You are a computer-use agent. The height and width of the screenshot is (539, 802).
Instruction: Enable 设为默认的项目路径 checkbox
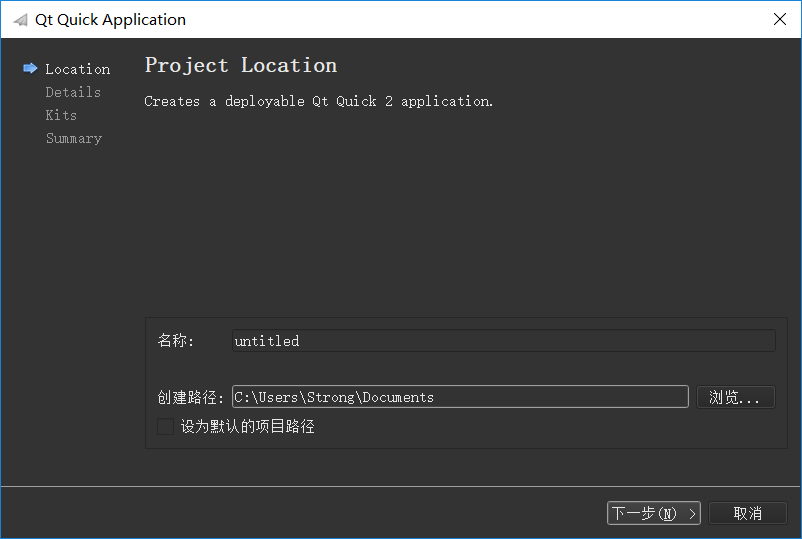[x=165, y=426]
